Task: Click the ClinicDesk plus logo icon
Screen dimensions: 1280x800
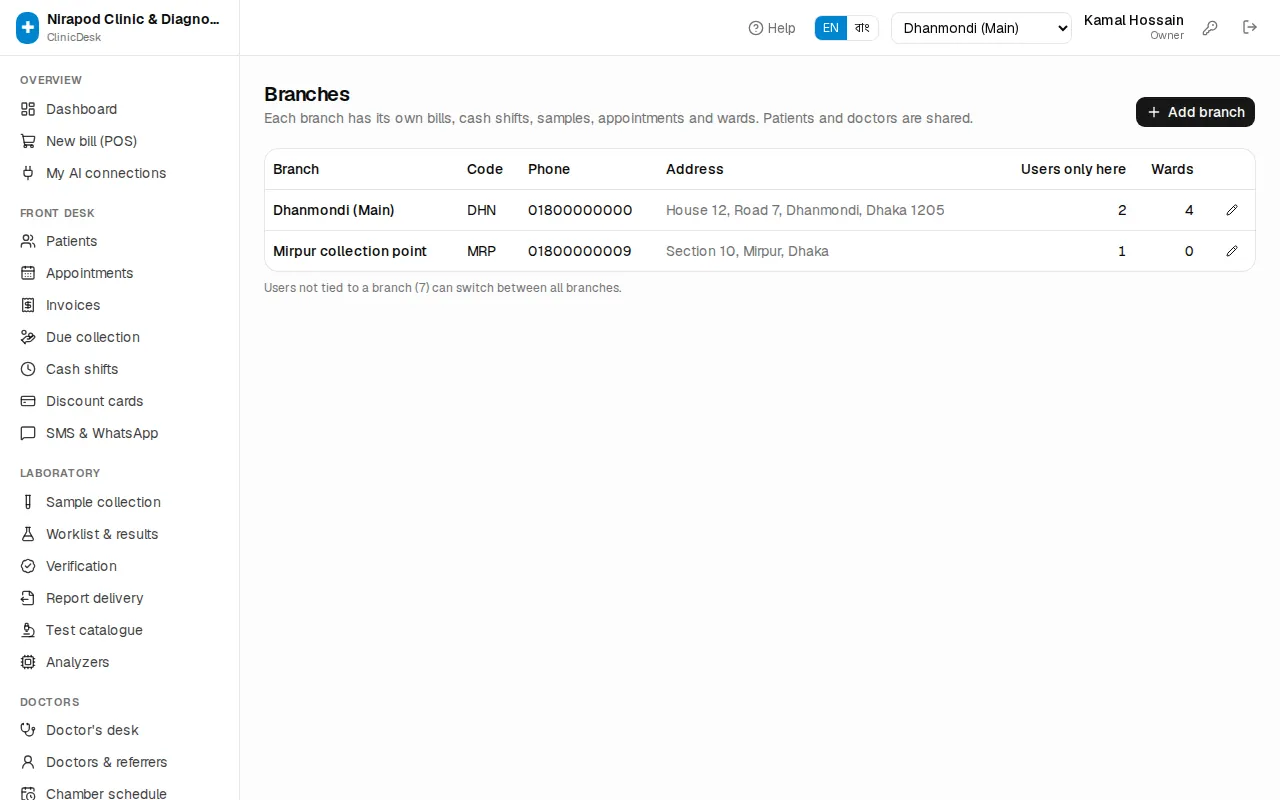Action: coord(28,28)
